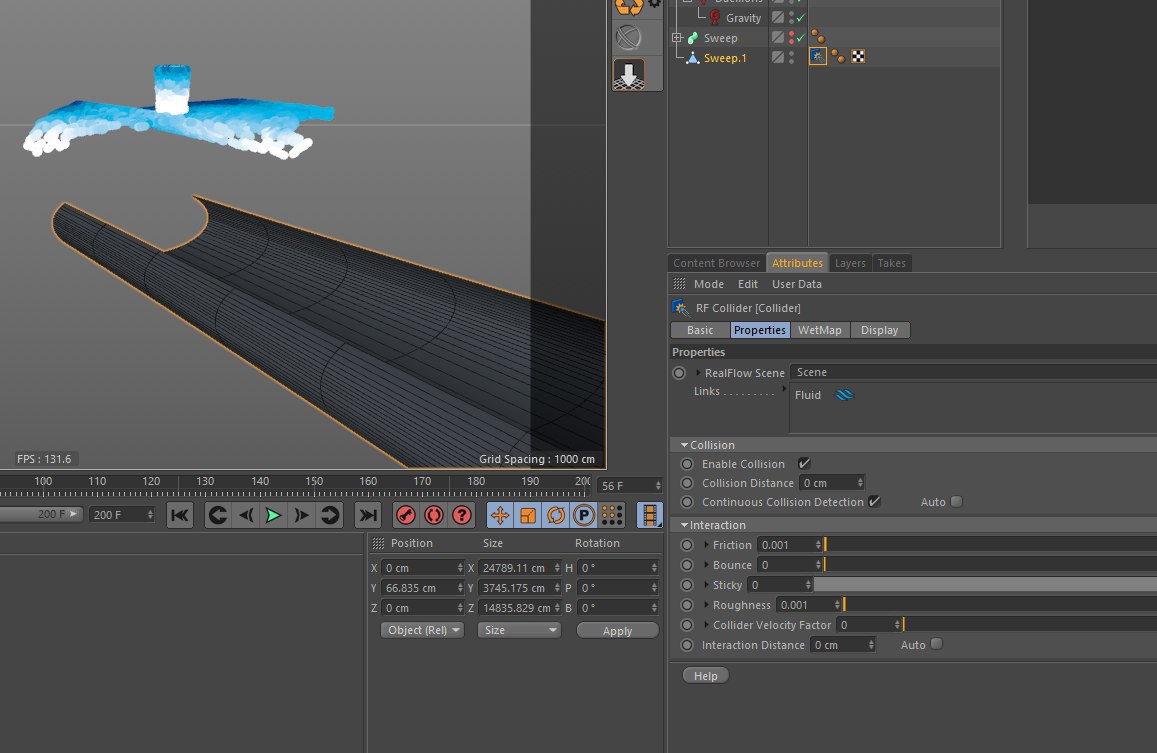Screen dimensions: 1157x753
Task: Toggle Enable Collision checkbox
Action: [x=804, y=464]
